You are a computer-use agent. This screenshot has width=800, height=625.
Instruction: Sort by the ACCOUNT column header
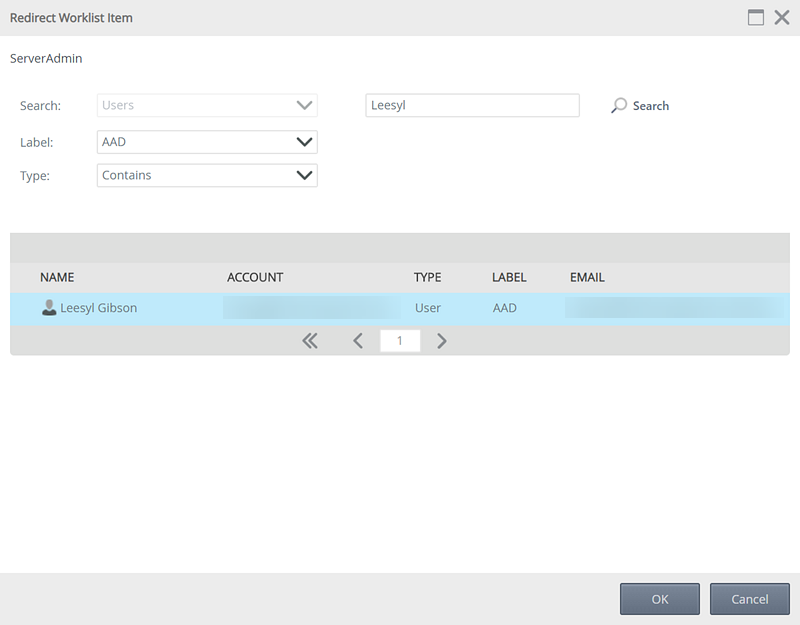click(x=255, y=277)
